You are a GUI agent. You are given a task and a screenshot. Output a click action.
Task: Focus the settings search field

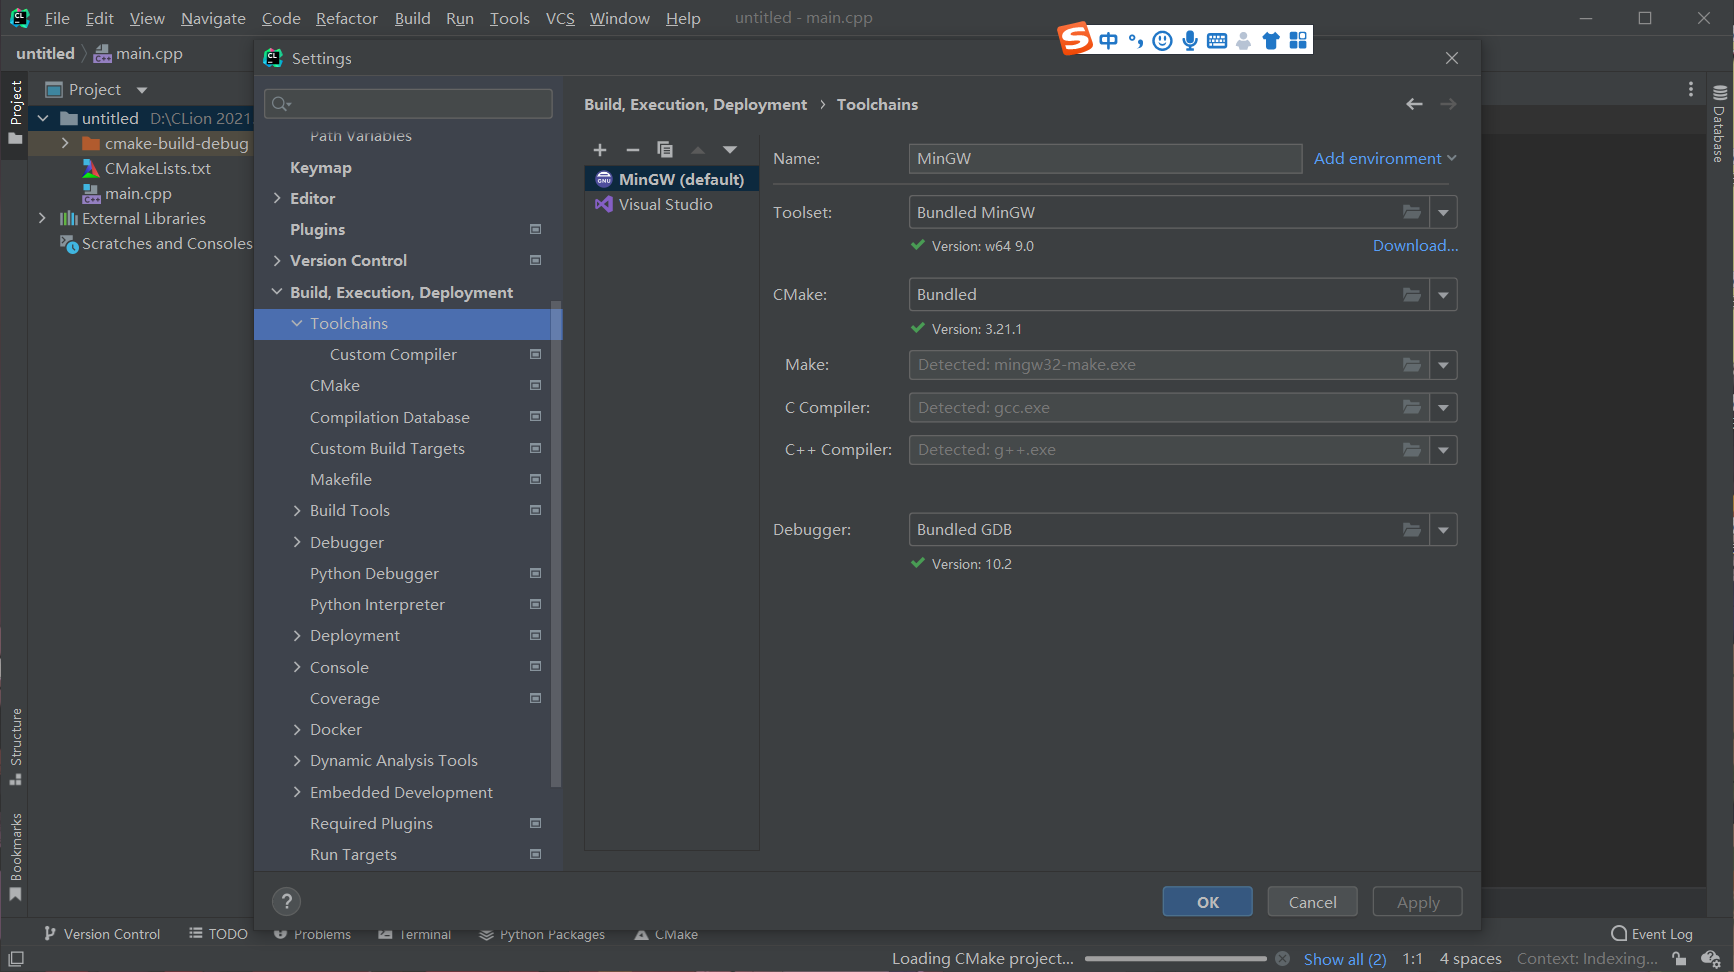pyautogui.click(x=408, y=104)
